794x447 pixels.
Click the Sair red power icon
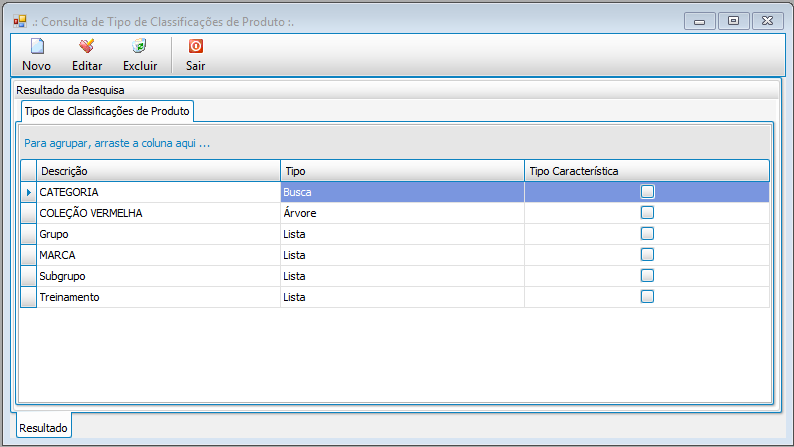click(195, 46)
